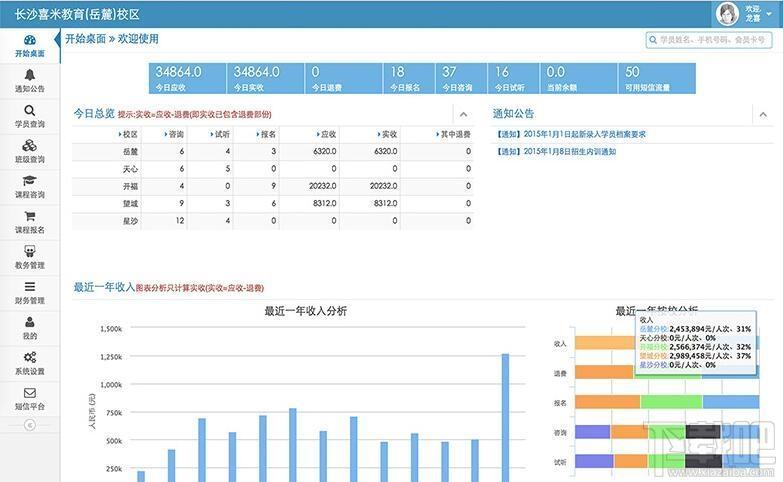This screenshot has height=482, width=783.
Task: Open the 通知公告 bell icon
Action: click(29, 75)
